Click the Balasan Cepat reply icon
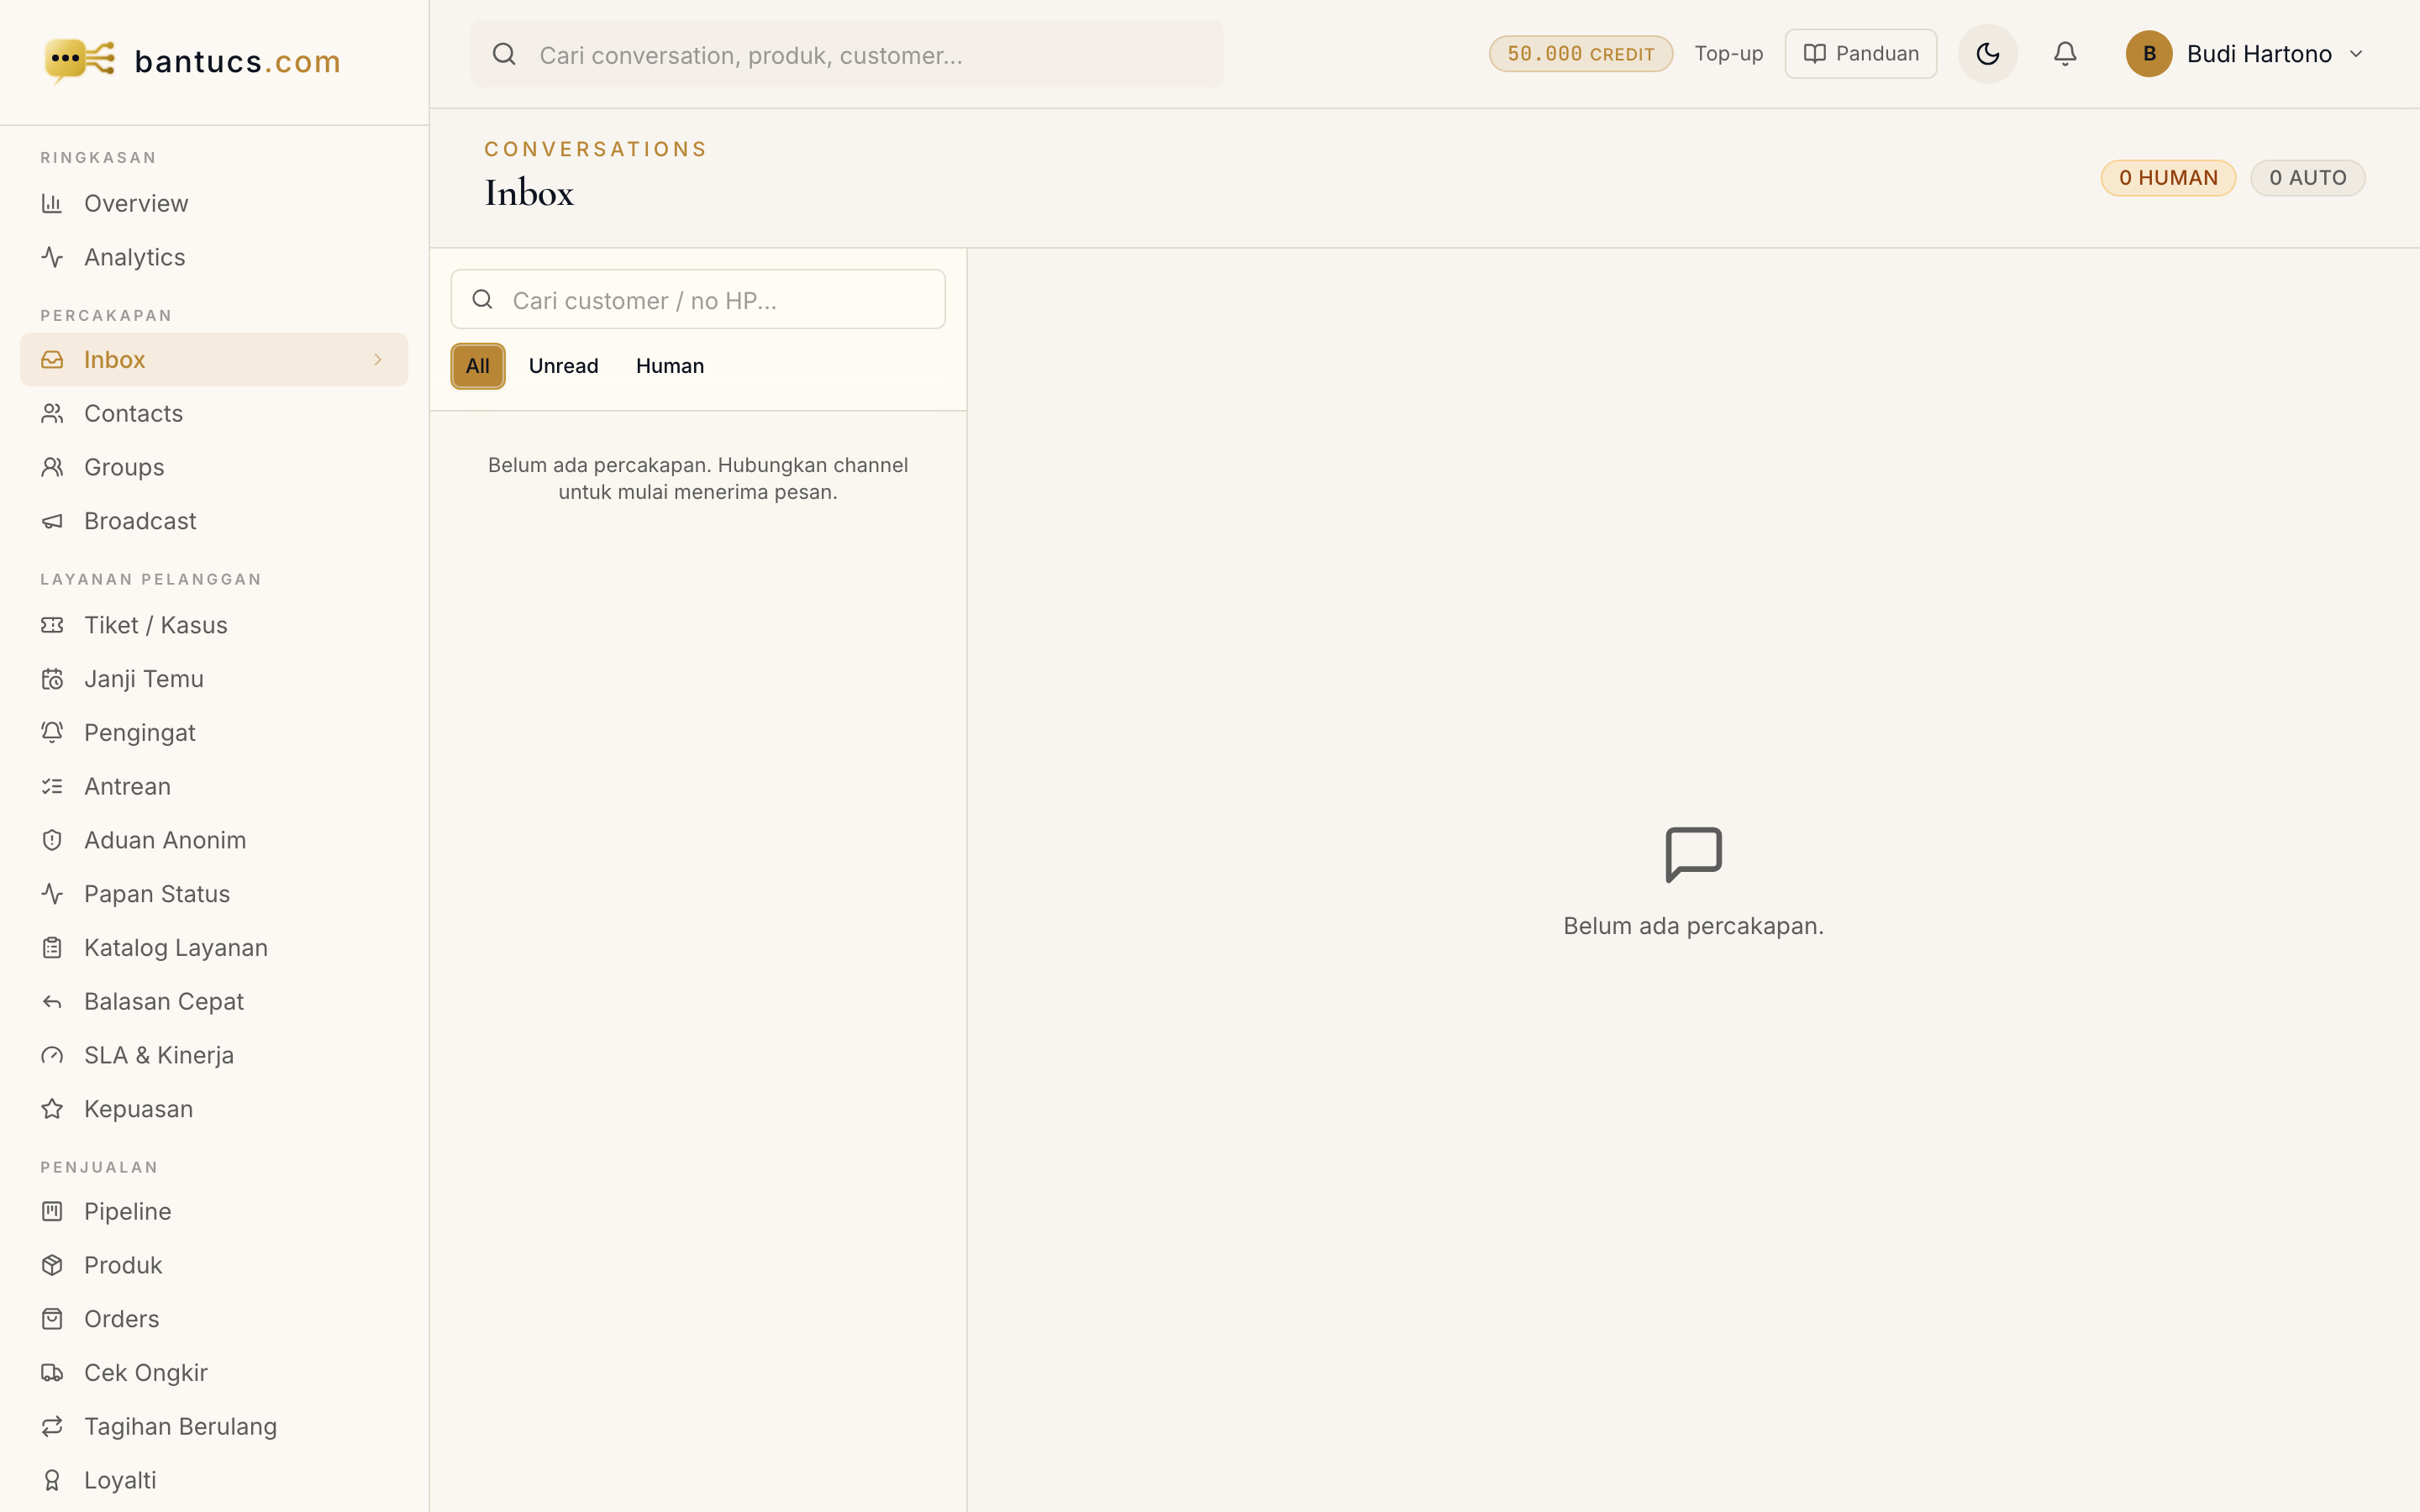The width and height of the screenshot is (2420, 1512). click(52, 1001)
